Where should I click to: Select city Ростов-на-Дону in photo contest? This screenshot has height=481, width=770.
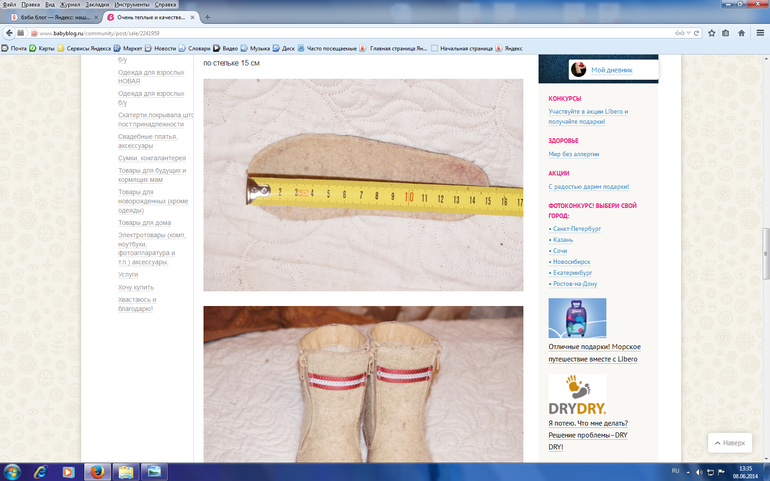tap(575, 283)
